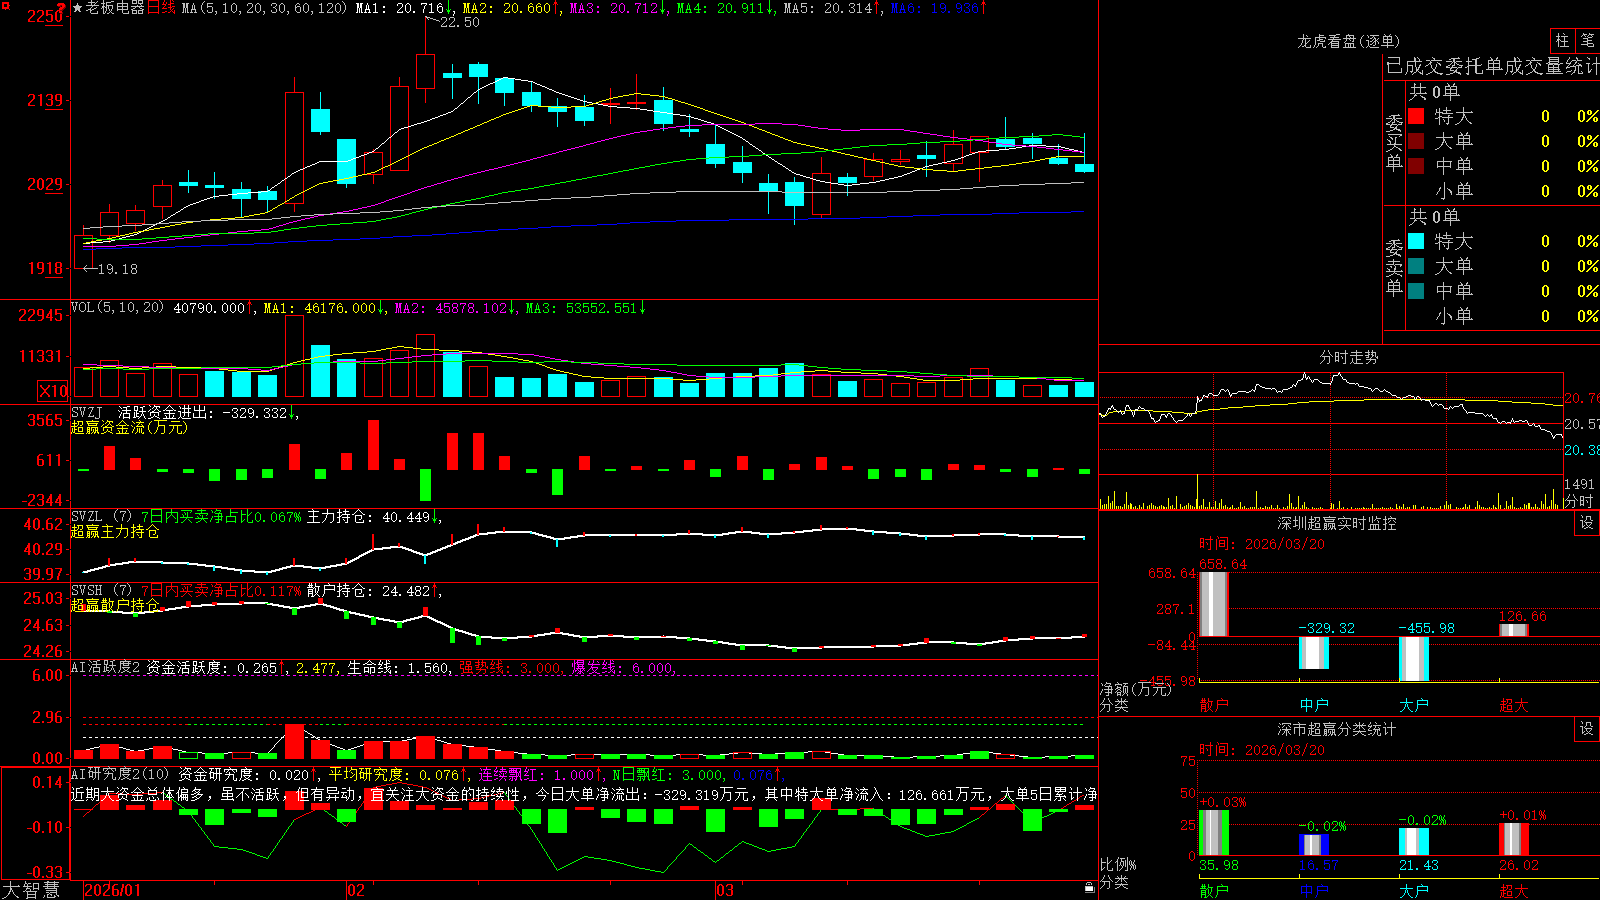Click the MA(5,10,20,30,60,120) indicator label
Viewport: 1600px width, 900px height.
264,8
